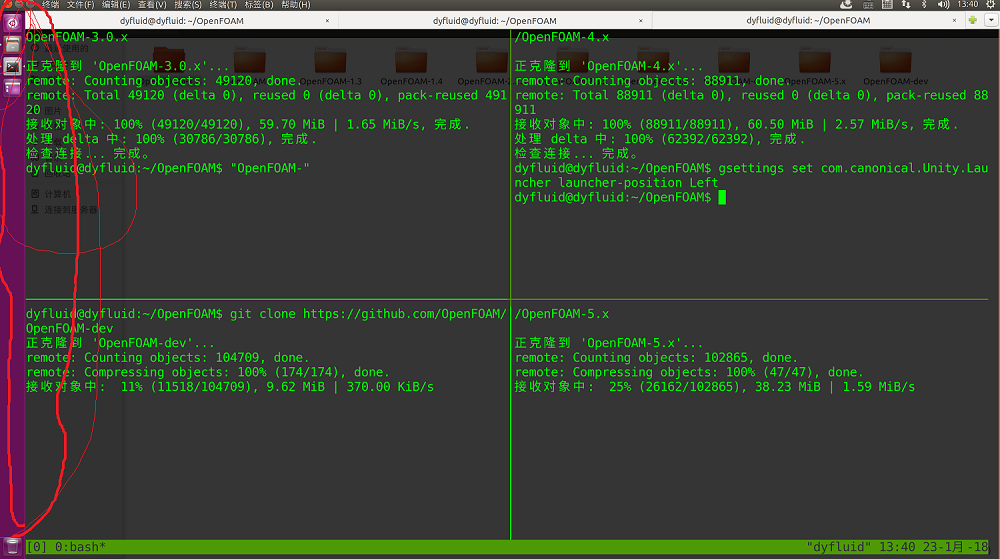Screen dimensions: 1000x559
Task: Switch to the third dyfluid terminal tab
Action: coord(808,20)
